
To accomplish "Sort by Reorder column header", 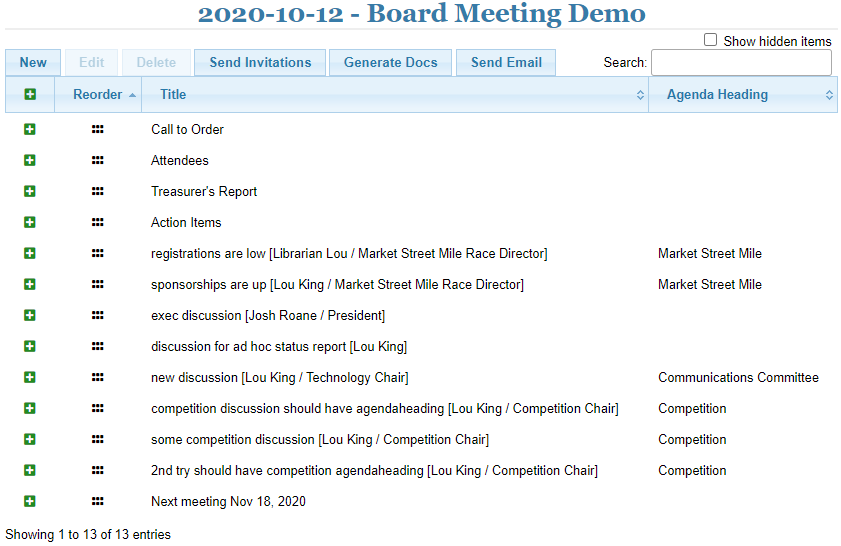I will pos(98,94).
